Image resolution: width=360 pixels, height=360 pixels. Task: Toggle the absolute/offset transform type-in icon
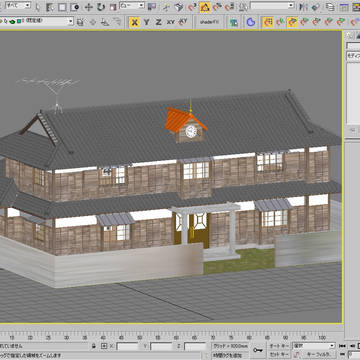[x=104, y=346]
